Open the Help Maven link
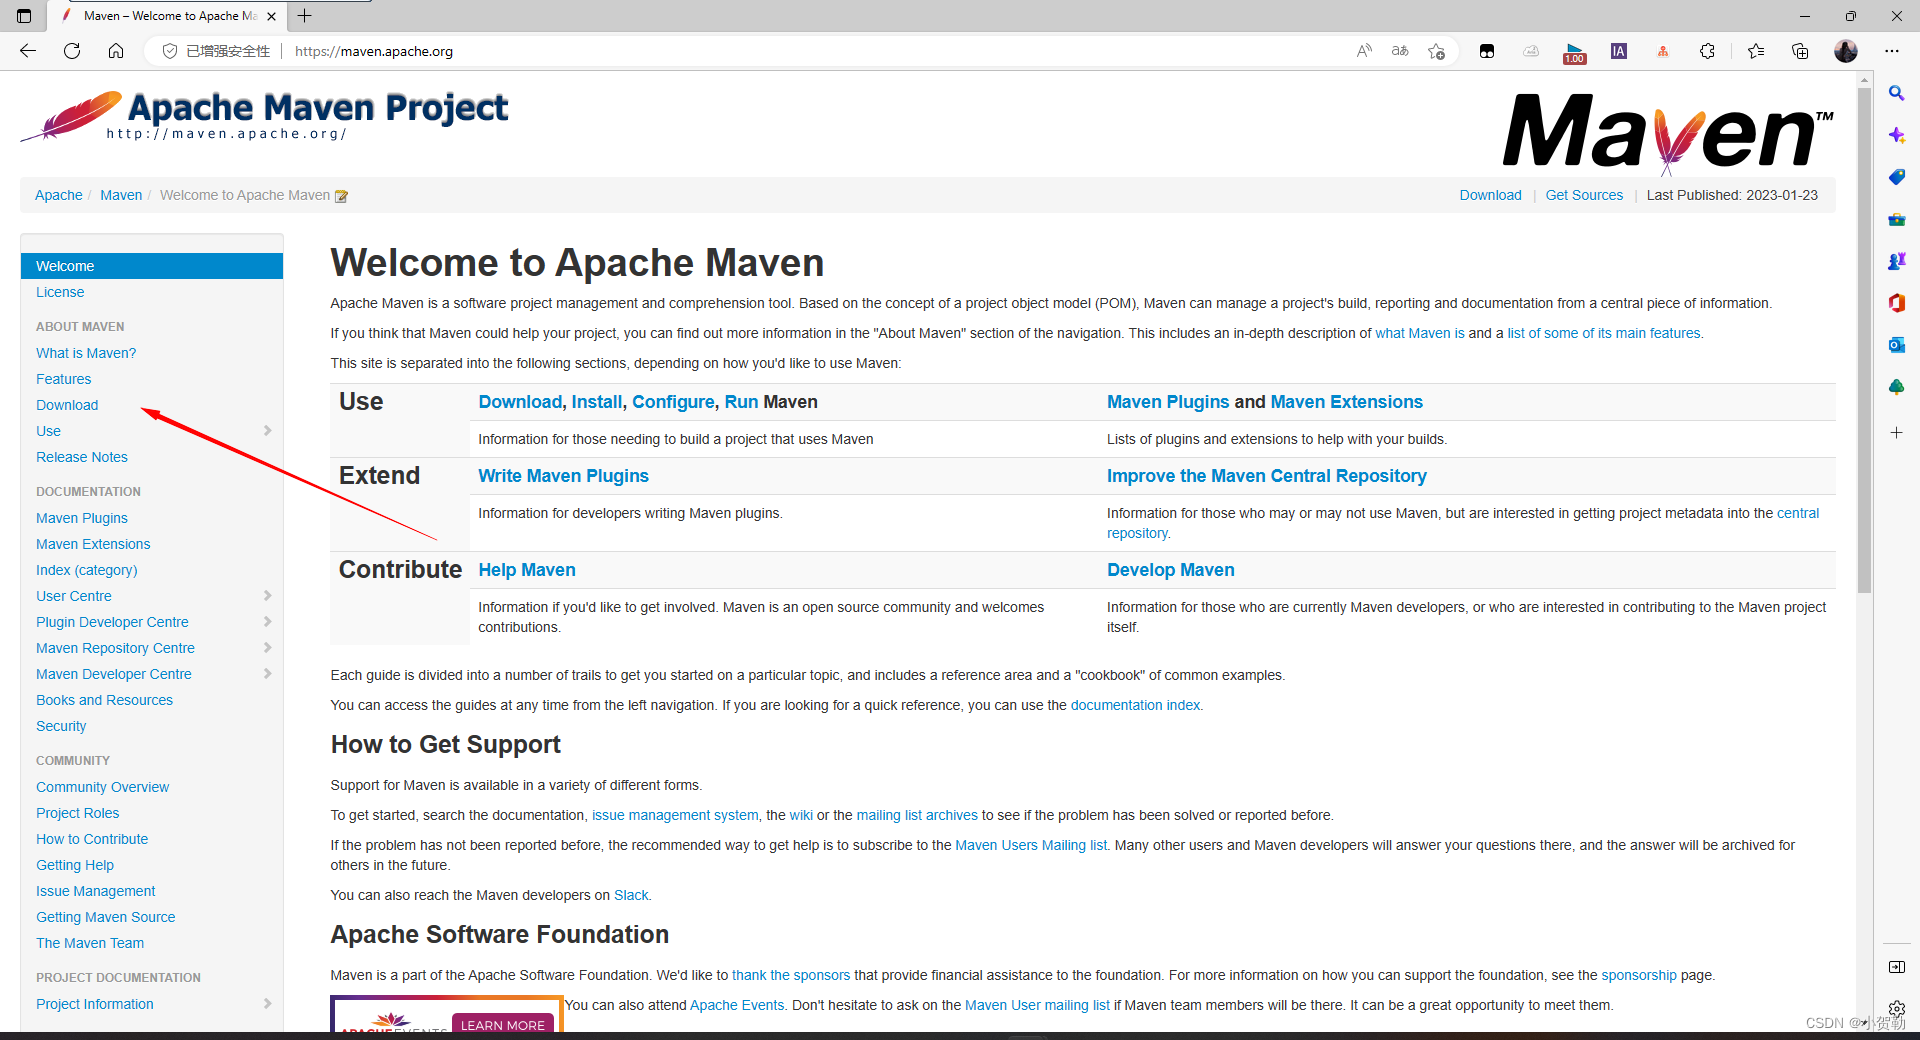This screenshot has height=1040, width=1920. pyautogui.click(x=527, y=570)
